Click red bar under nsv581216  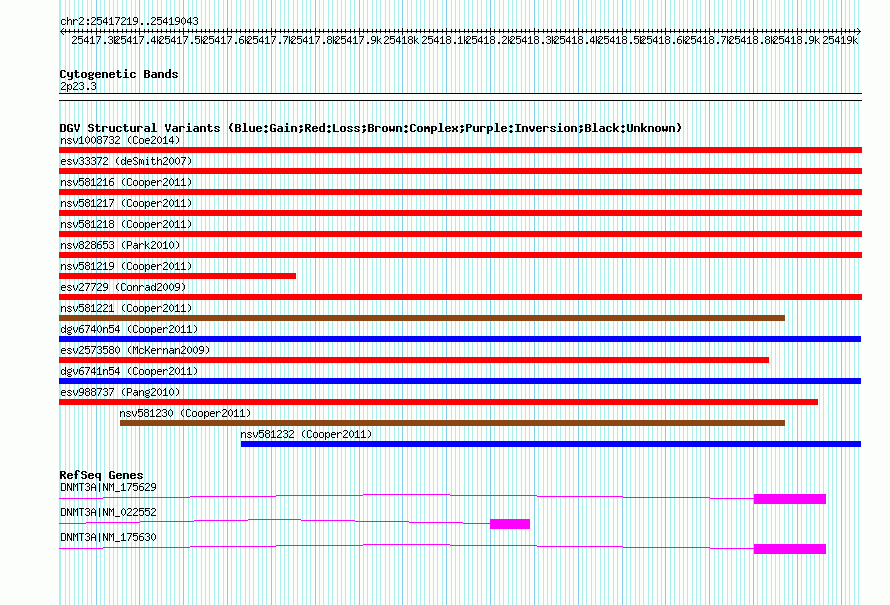(460, 192)
